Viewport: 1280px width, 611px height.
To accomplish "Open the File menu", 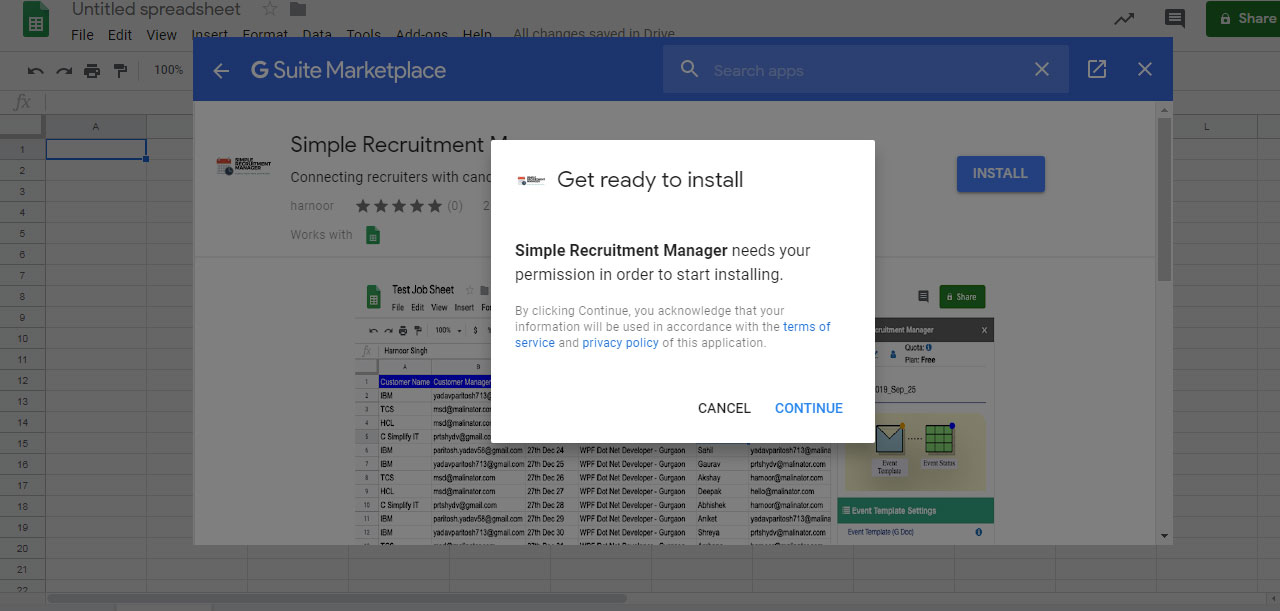I will click(x=82, y=35).
